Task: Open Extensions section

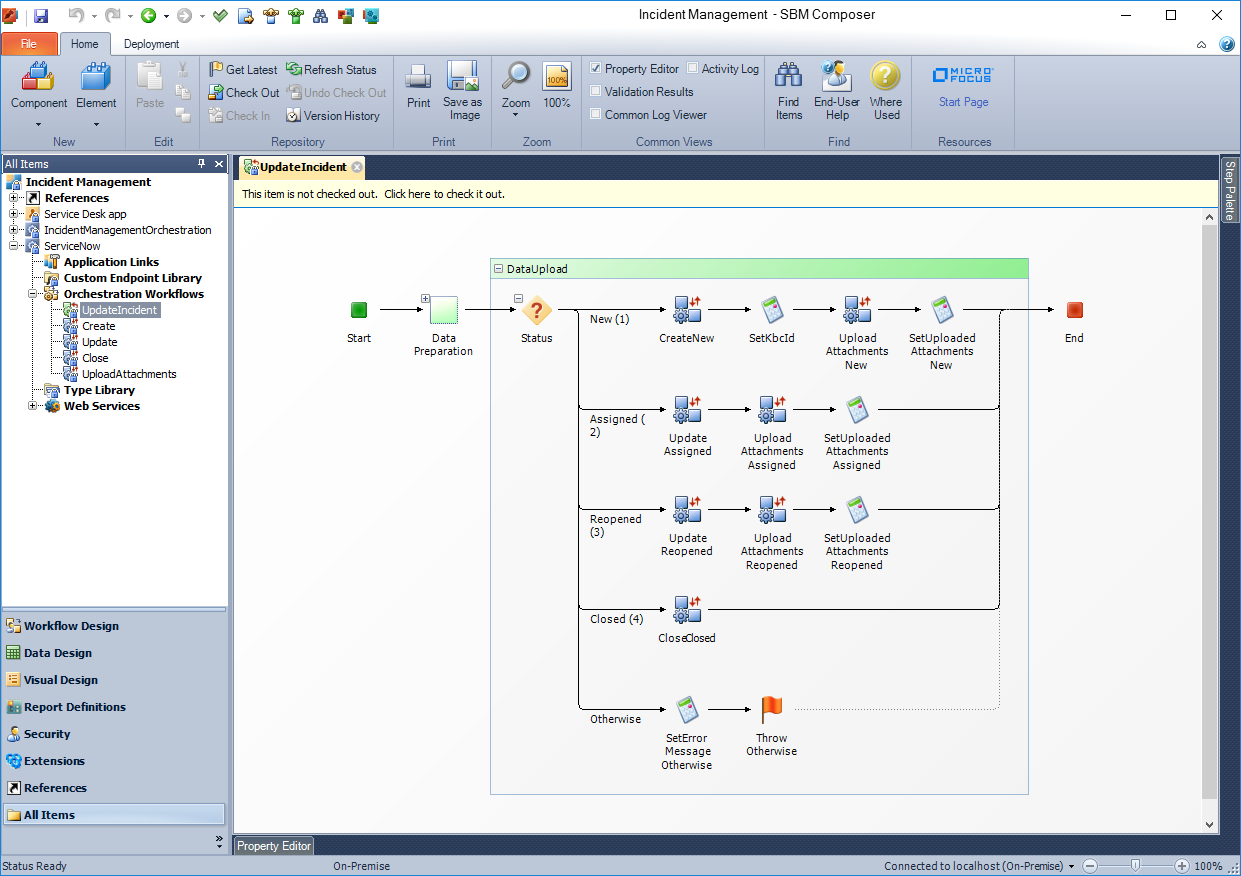Action: point(114,761)
